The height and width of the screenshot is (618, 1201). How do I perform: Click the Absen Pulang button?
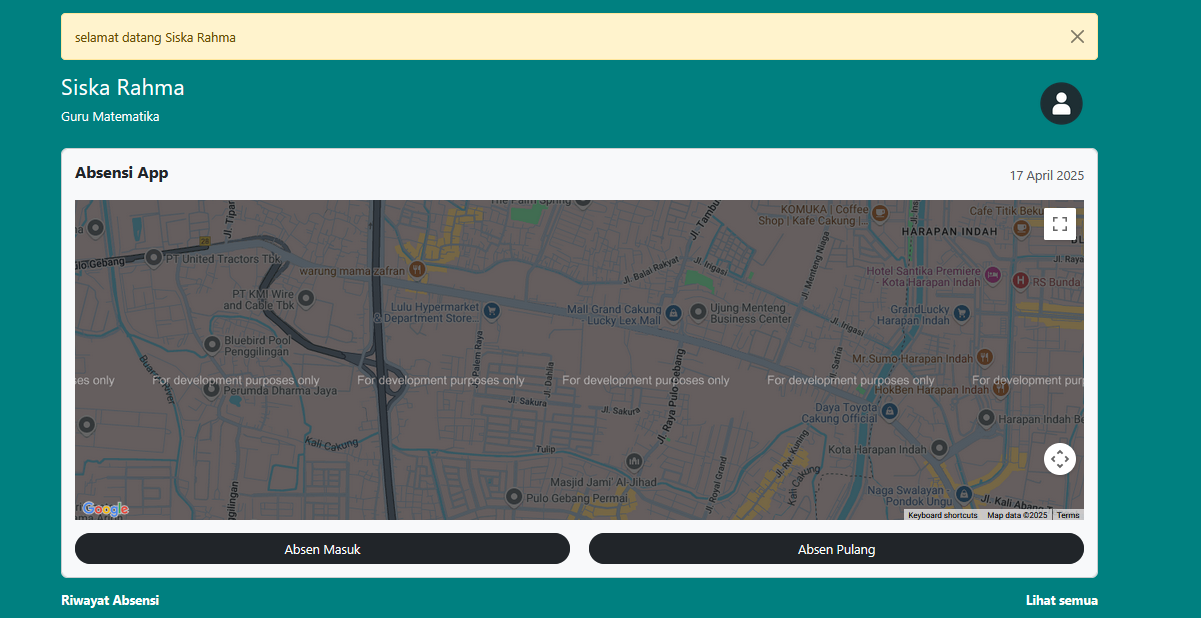(836, 549)
